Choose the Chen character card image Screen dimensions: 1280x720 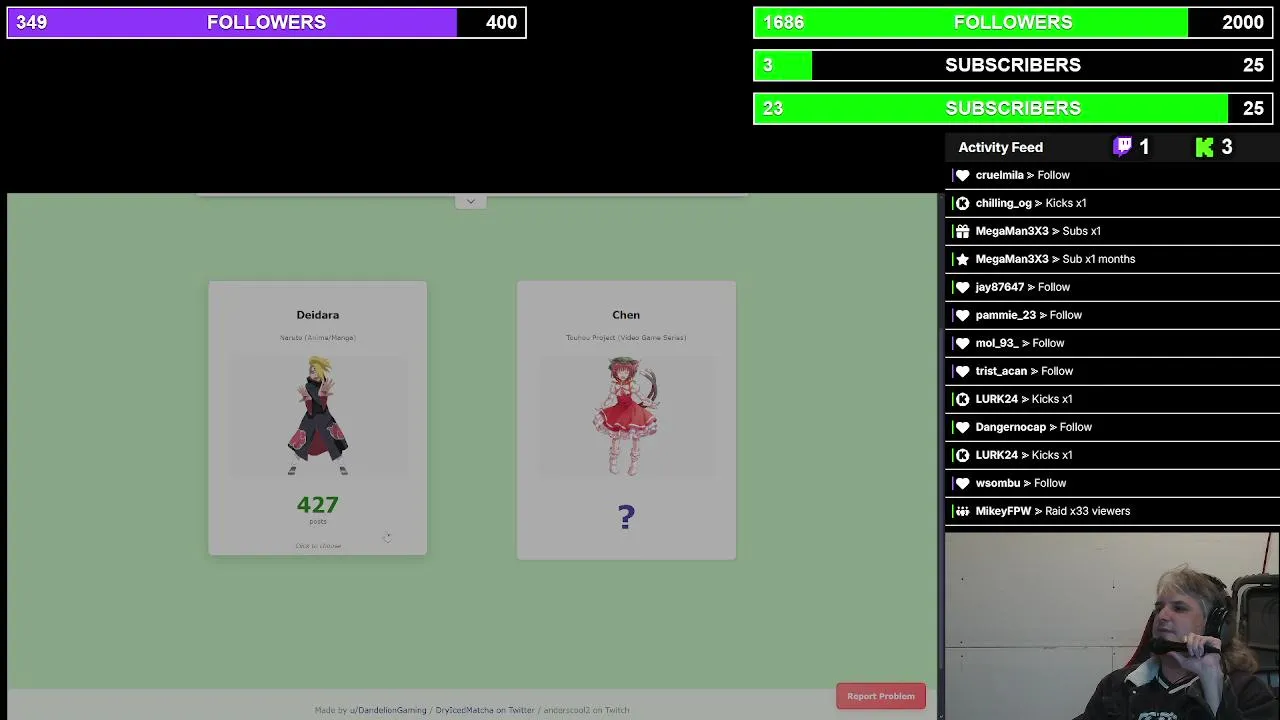pyautogui.click(x=627, y=417)
